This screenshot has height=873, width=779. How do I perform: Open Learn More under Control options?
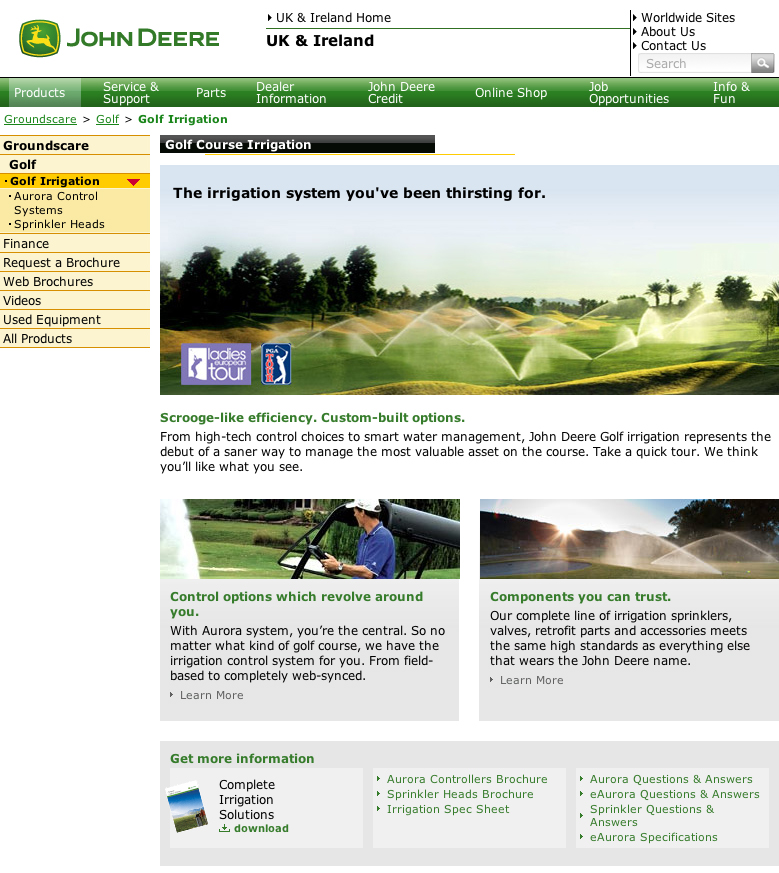(211, 695)
